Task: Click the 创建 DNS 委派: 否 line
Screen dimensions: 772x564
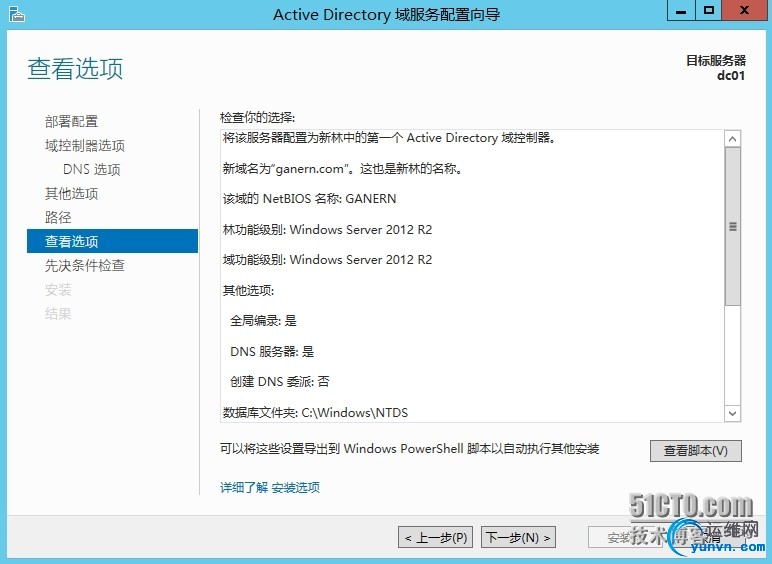Action: point(280,381)
